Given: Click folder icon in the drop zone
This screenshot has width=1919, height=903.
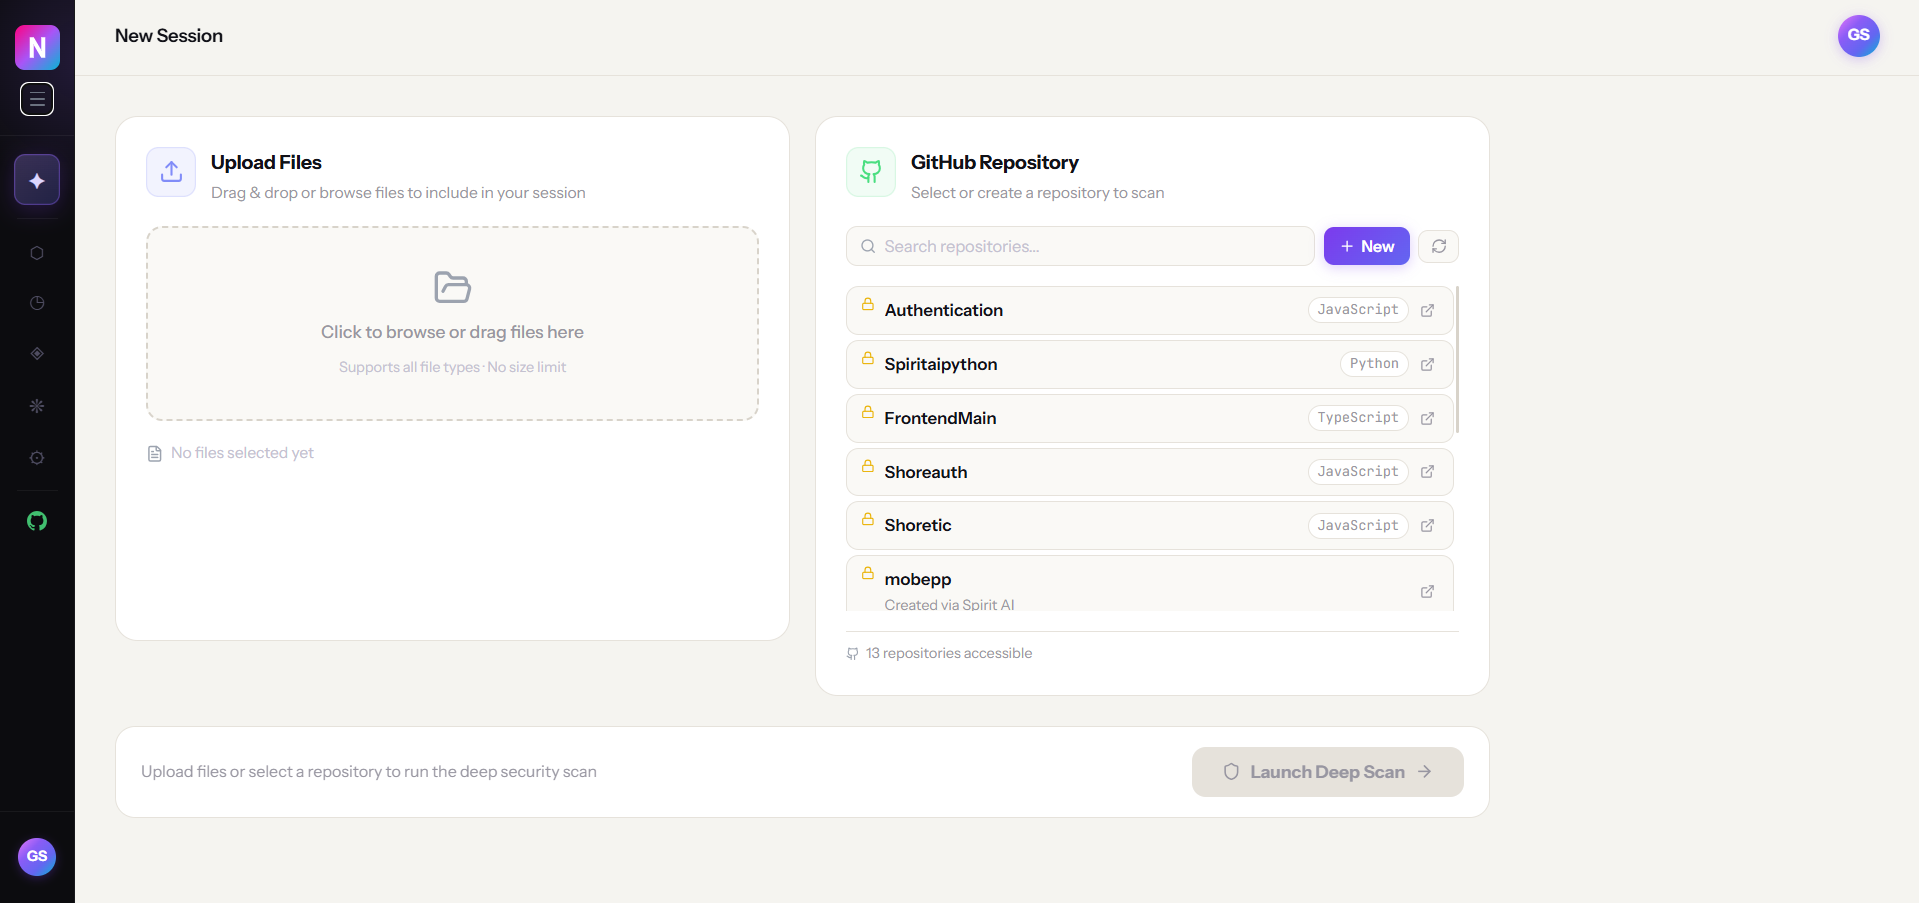Looking at the screenshot, I should pyautogui.click(x=452, y=287).
